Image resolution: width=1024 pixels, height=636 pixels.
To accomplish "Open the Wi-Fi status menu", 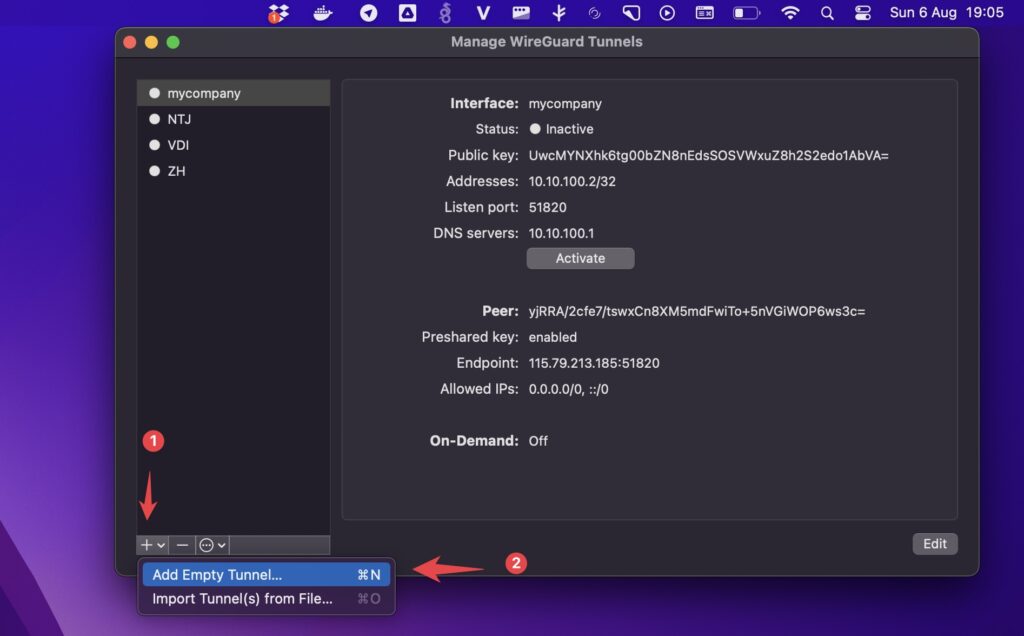I will pos(790,13).
